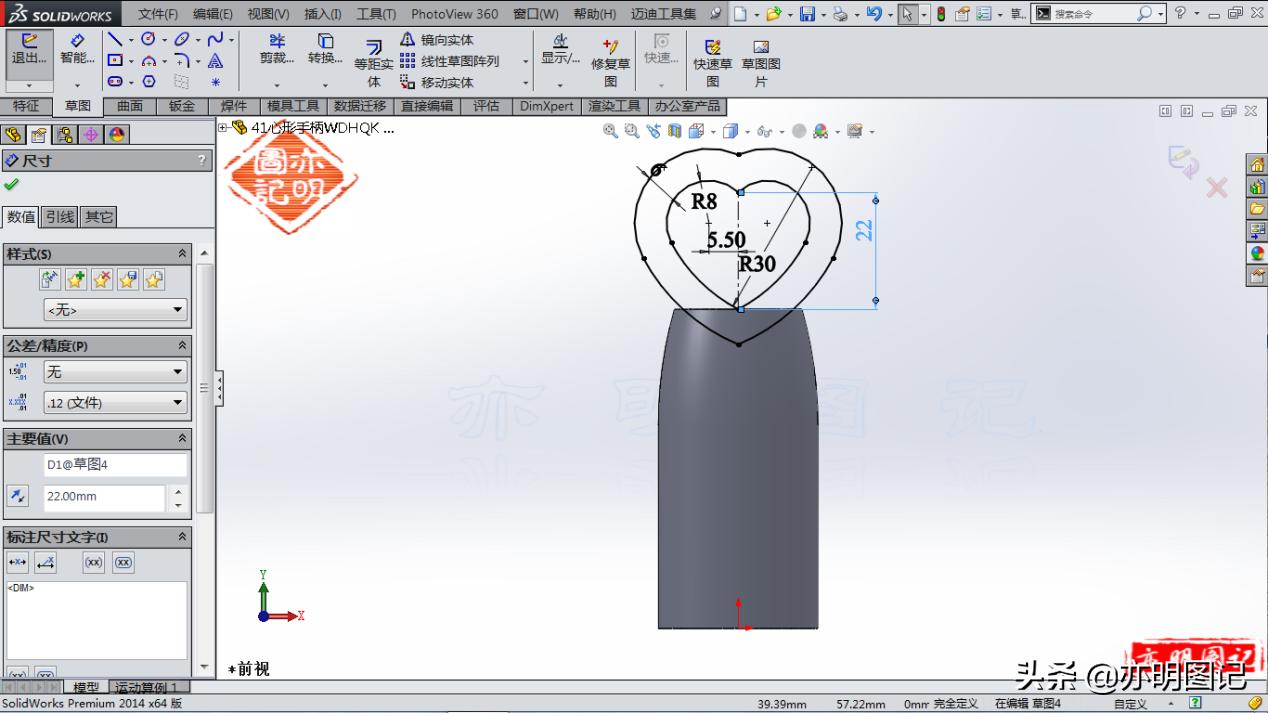This screenshot has height=713, width=1268.
Task: Select the 等距实体 (Offset Entities) tool
Action: 373,55
